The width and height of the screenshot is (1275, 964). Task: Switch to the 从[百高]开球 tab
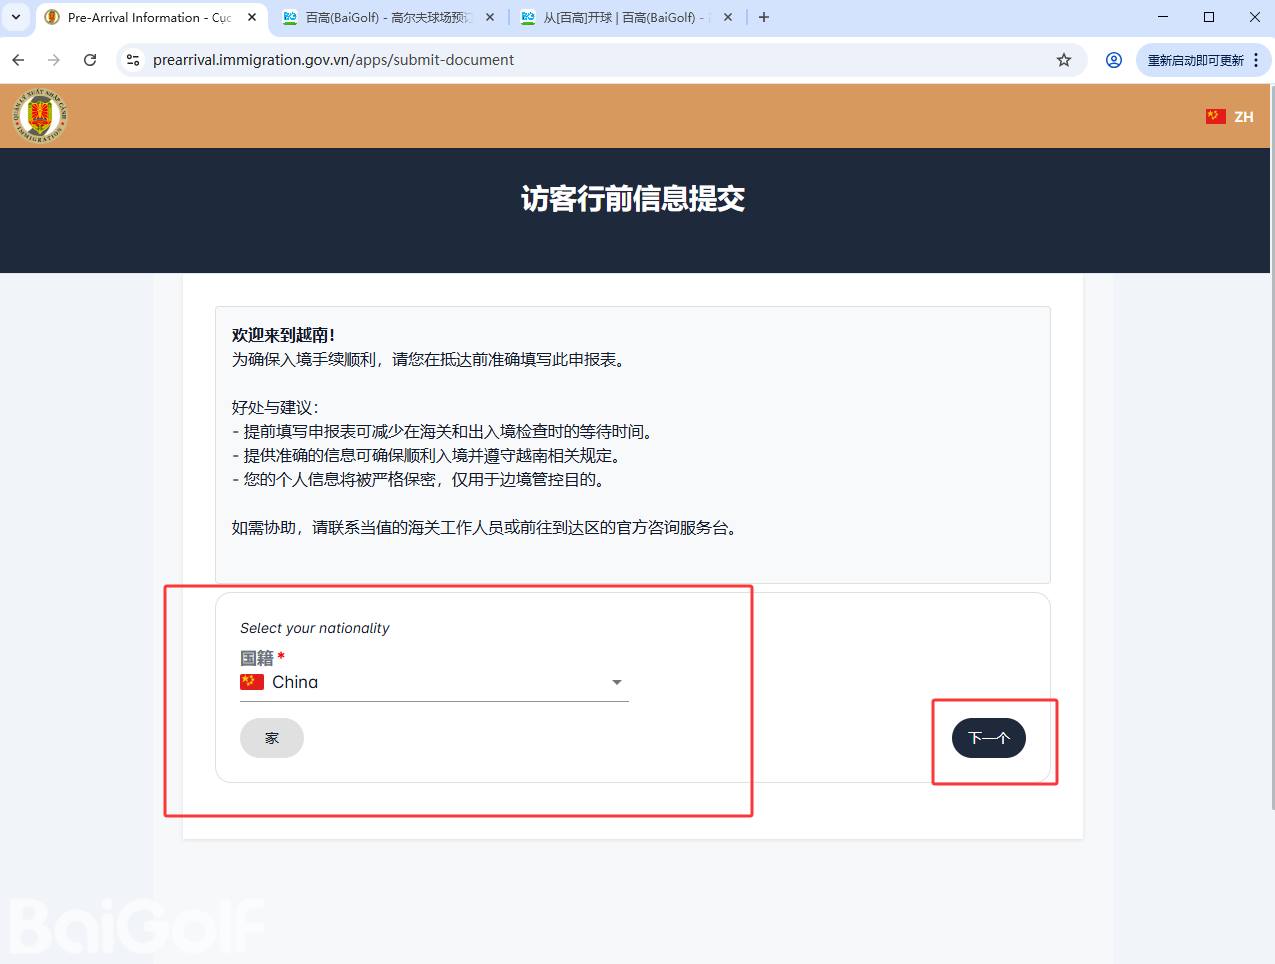pos(620,17)
